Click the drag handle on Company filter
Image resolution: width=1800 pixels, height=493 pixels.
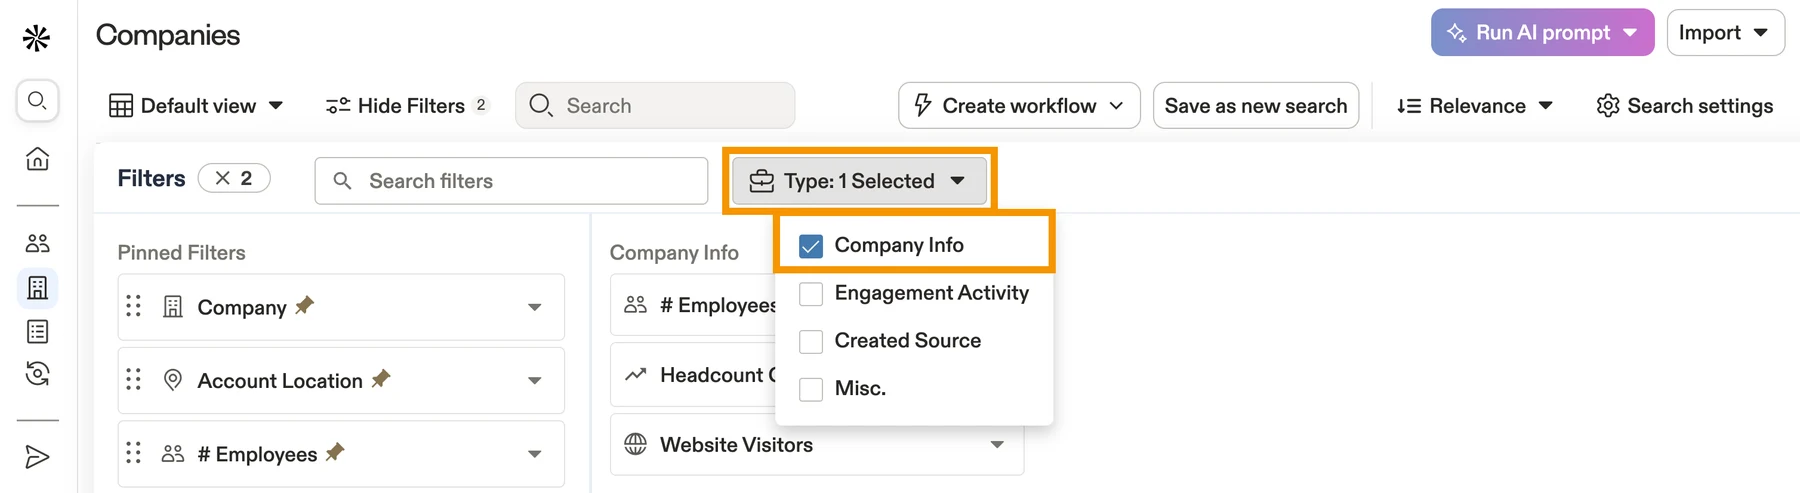(x=134, y=306)
